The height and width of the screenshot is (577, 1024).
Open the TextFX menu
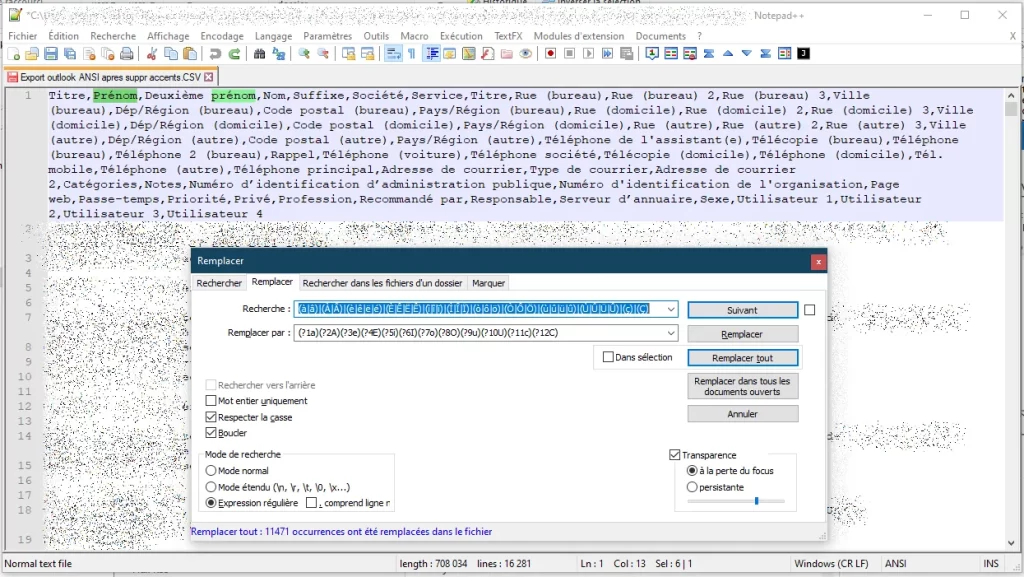coord(508,36)
